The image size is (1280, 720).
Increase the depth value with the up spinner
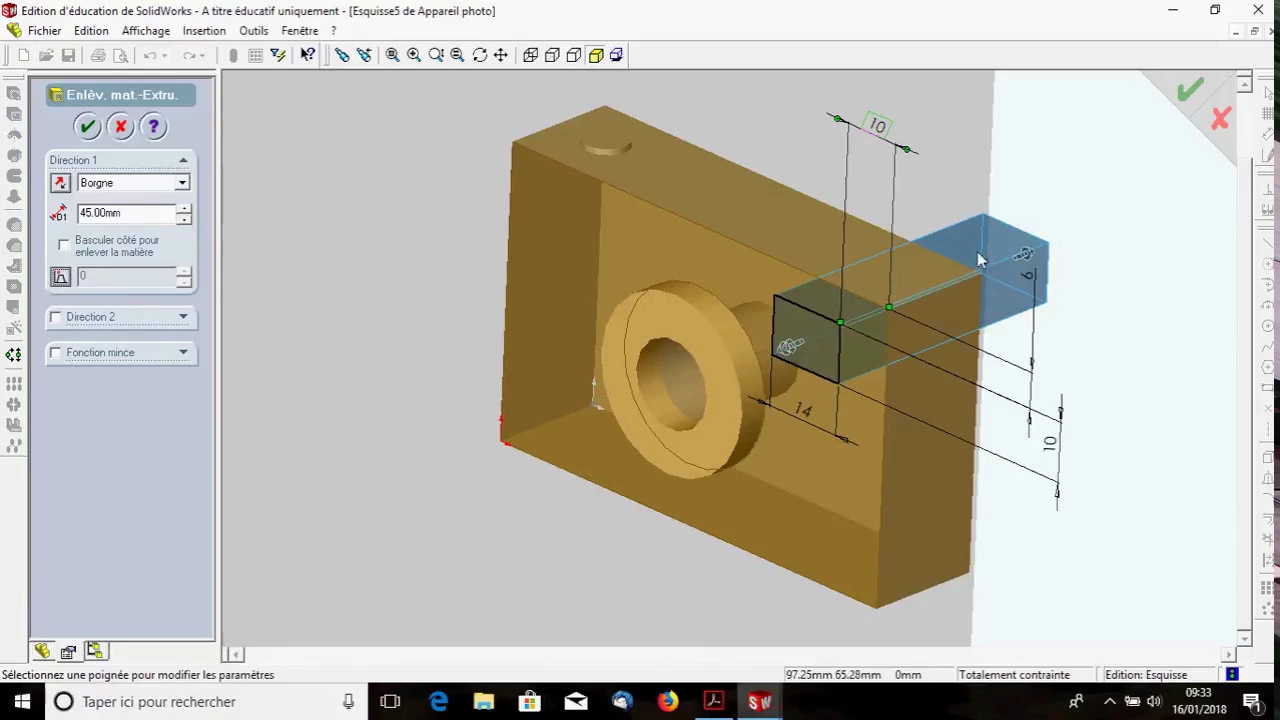(183, 208)
